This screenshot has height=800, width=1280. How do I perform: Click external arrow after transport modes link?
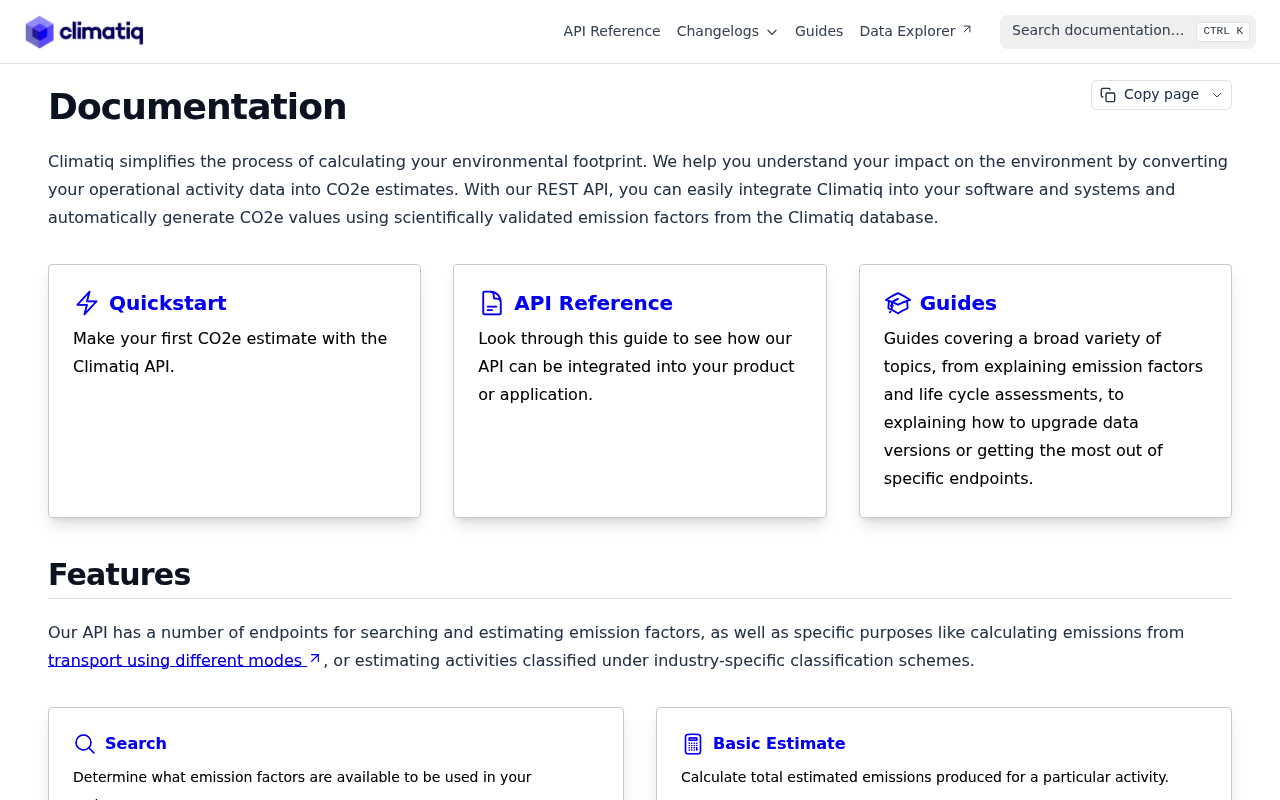[315, 659]
